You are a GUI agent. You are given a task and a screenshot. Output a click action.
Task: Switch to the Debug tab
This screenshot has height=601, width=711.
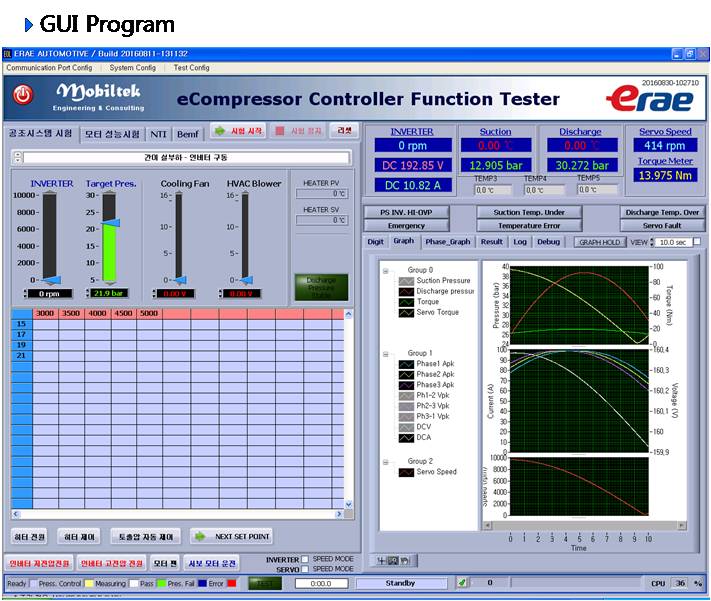click(x=548, y=242)
